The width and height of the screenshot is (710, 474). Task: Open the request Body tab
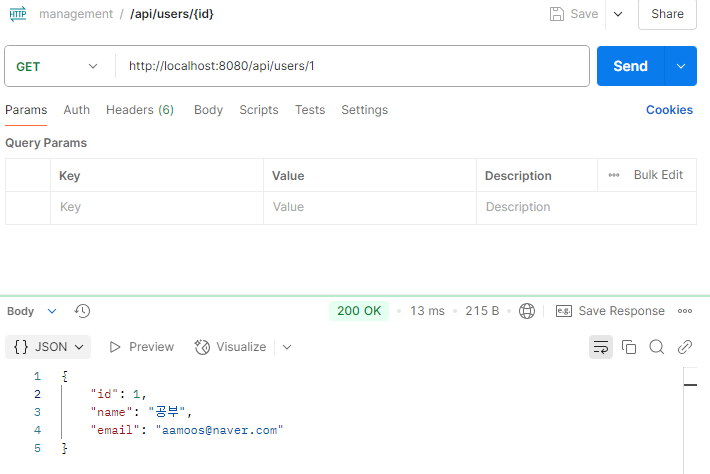[x=208, y=110]
